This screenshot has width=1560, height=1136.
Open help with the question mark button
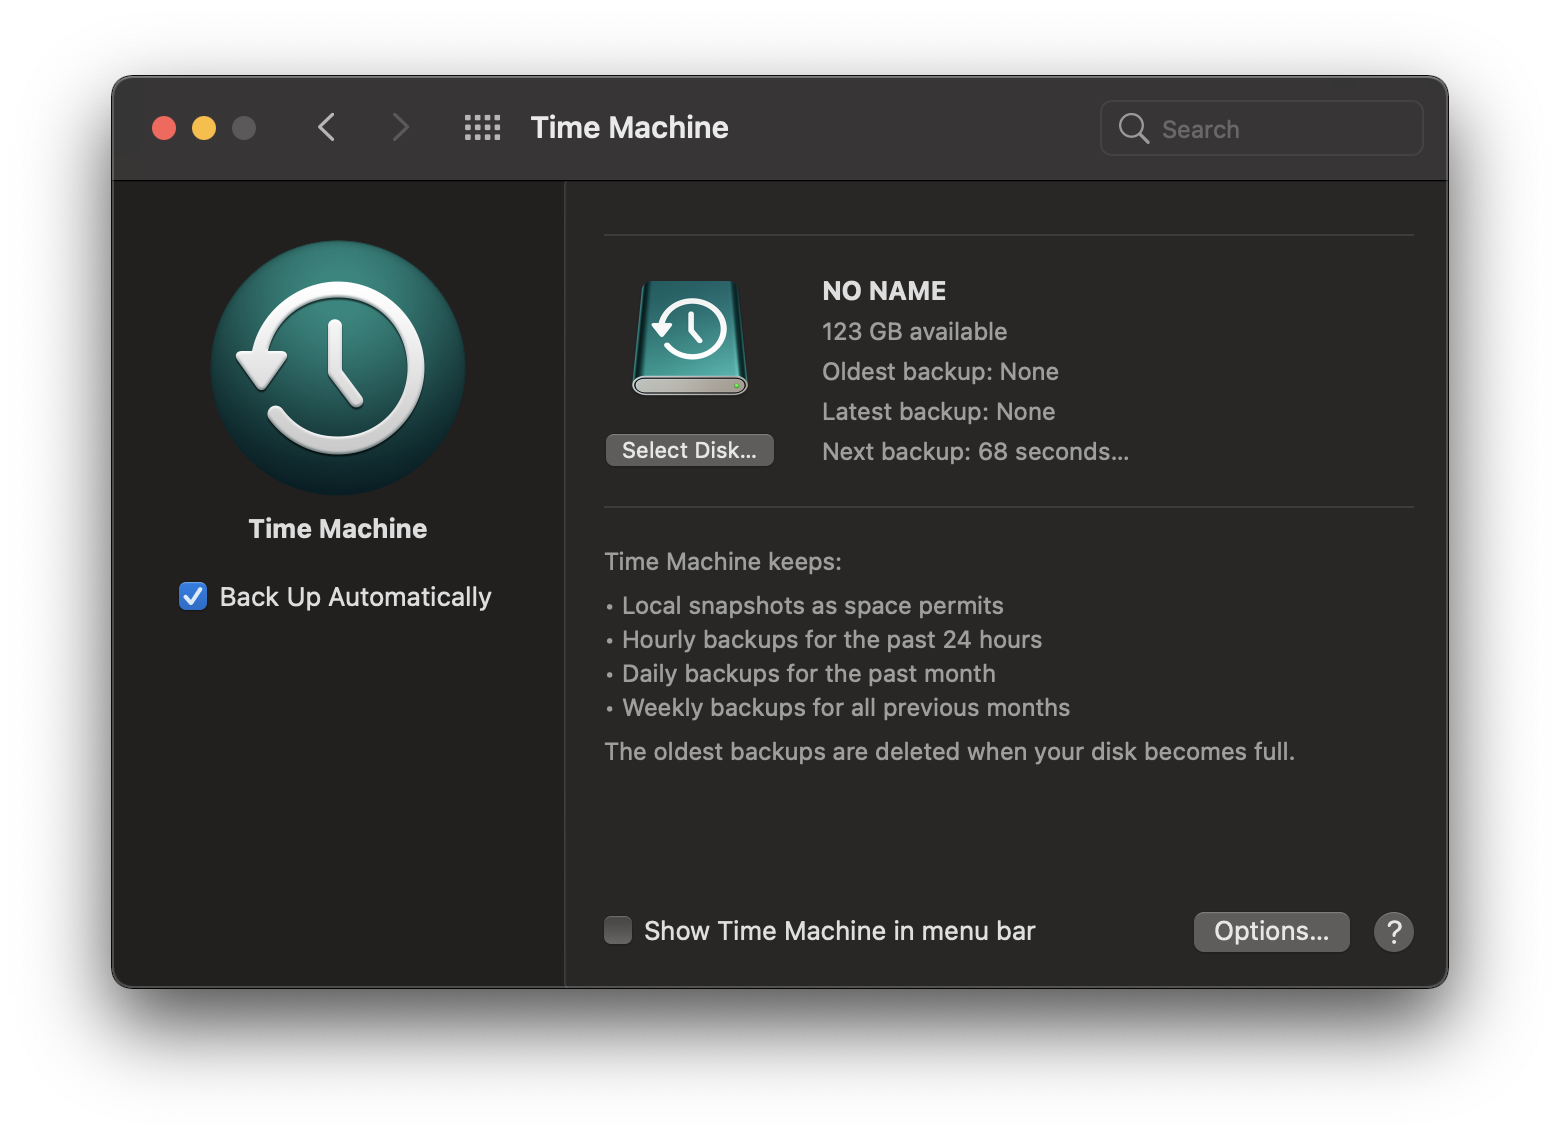tap(1393, 932)
